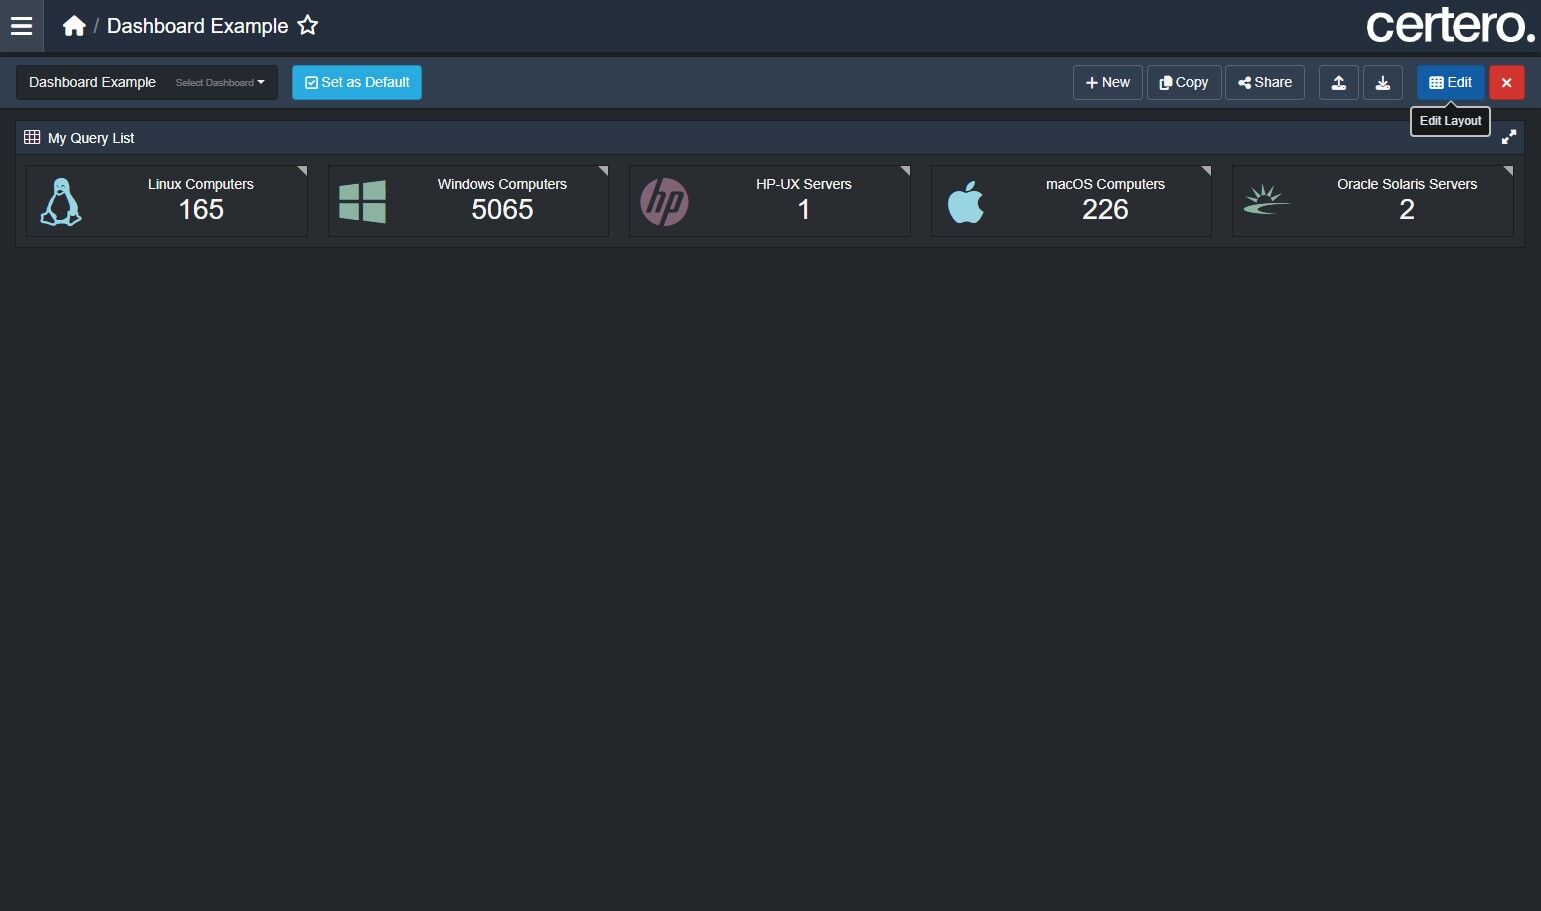Open the Select Dashboard dropdown
Screen dimensions: 1541x911
[147, 82]
